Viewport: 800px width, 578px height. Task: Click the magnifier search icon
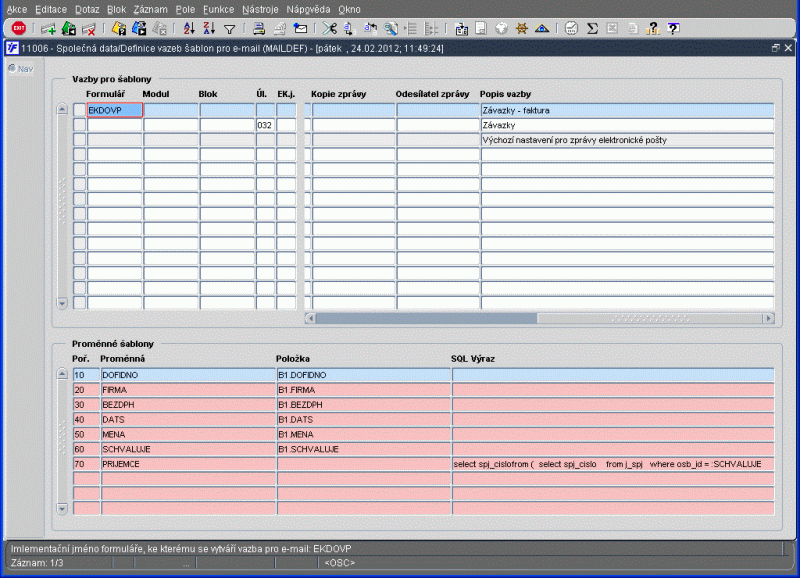point(391,29)
